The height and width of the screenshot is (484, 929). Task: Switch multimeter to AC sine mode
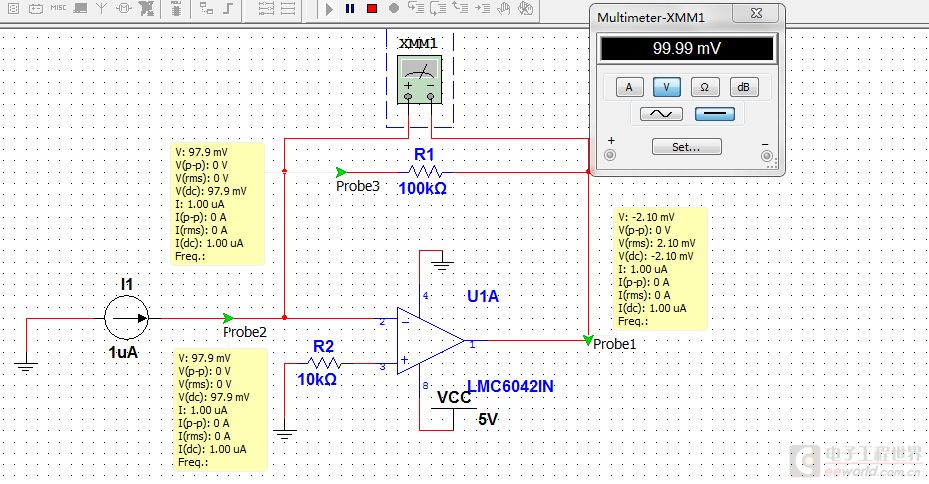[x=661, y=114]
